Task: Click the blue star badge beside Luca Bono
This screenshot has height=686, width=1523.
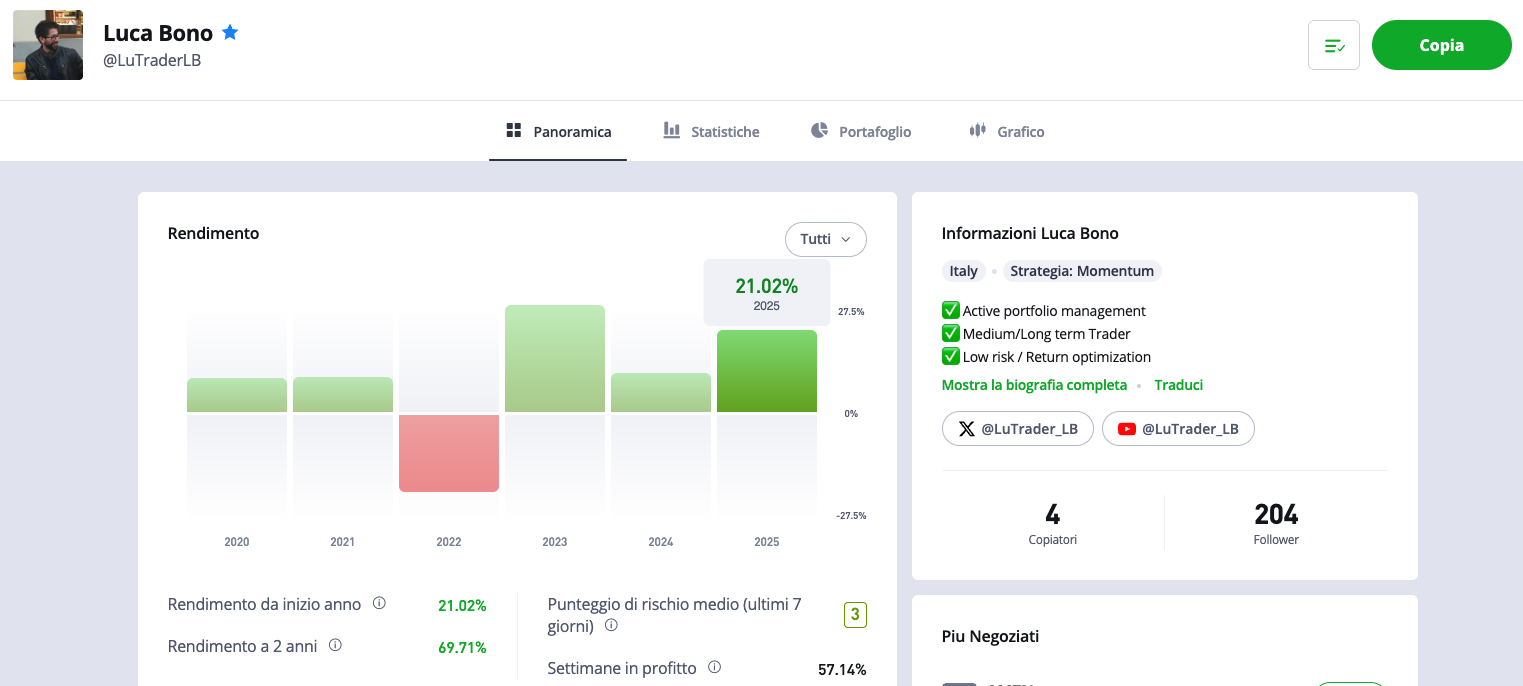Action: (230, 33)
